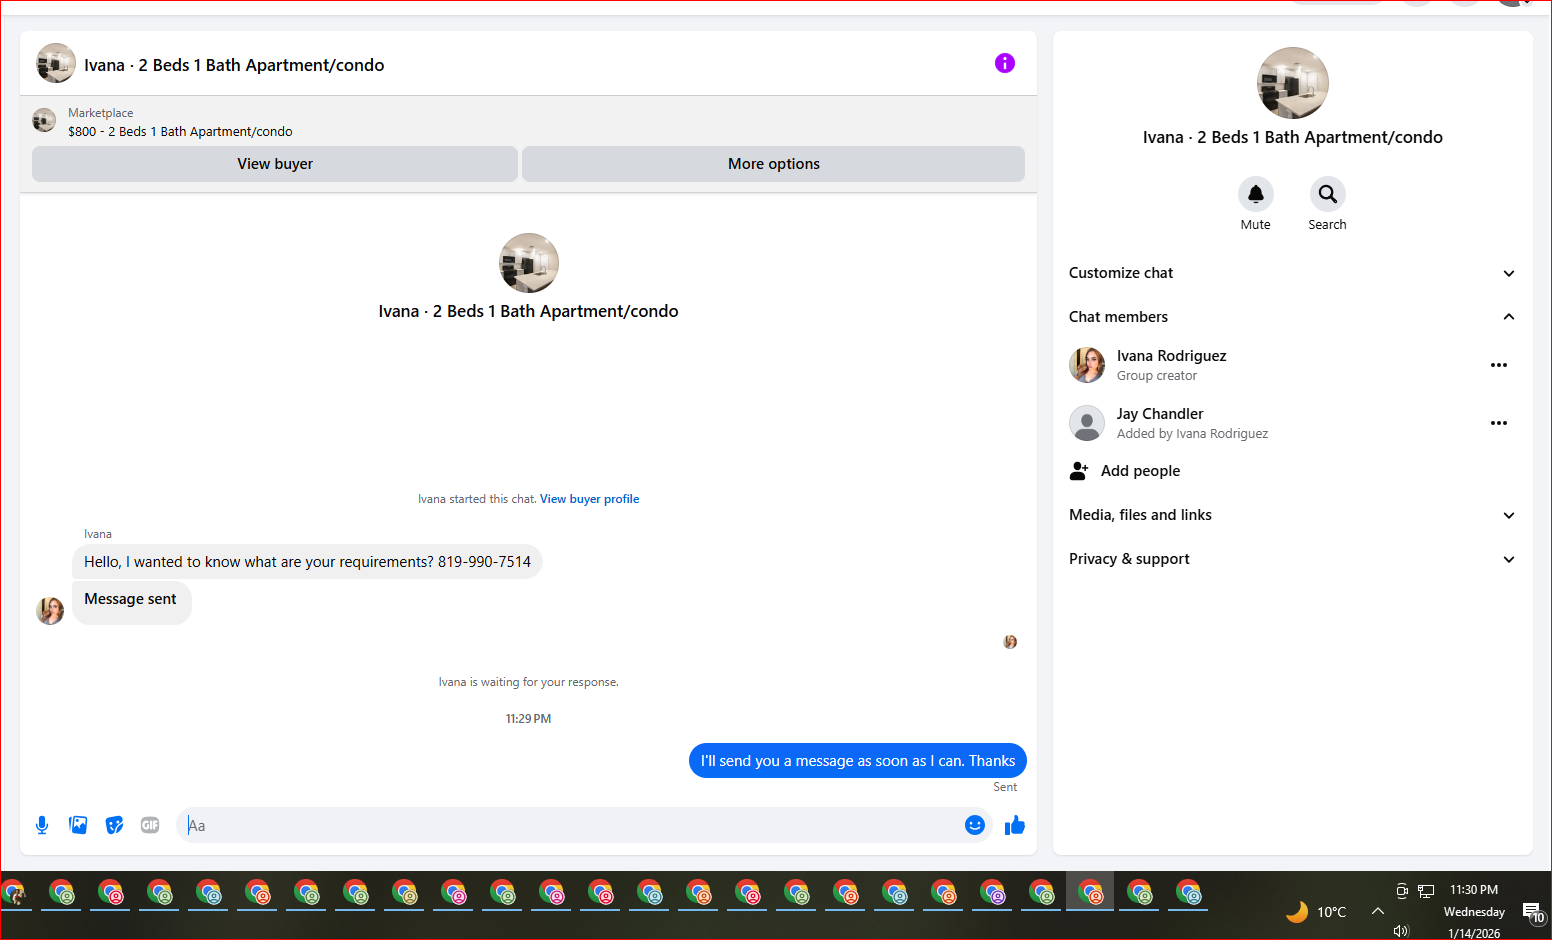
Task: Open weather widget showing 10°C
Action: [1316, 912]
